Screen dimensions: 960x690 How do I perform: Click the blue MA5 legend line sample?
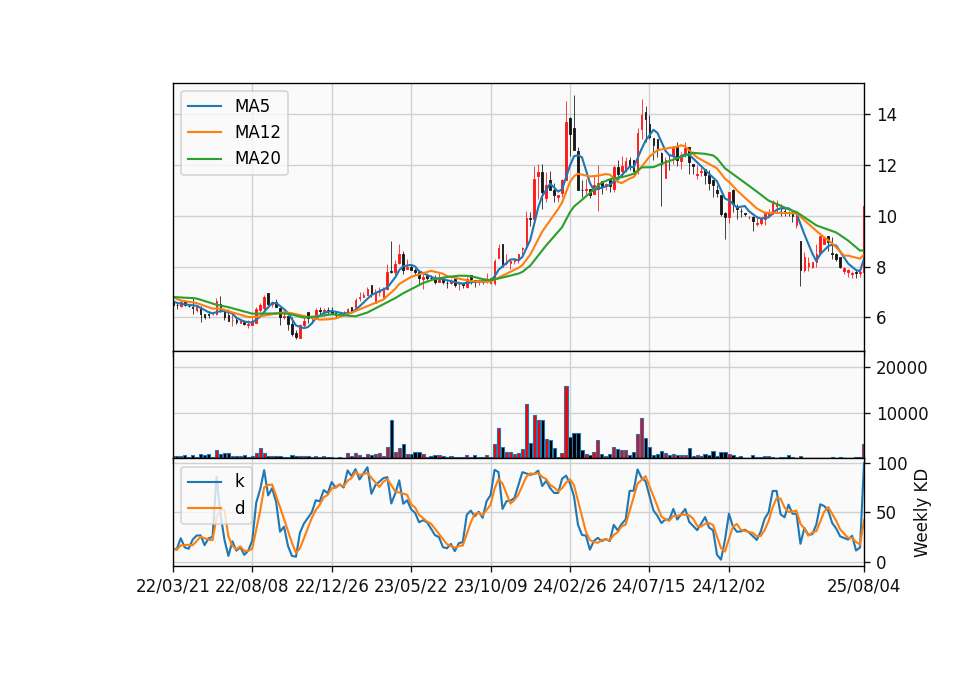point(204,106)
